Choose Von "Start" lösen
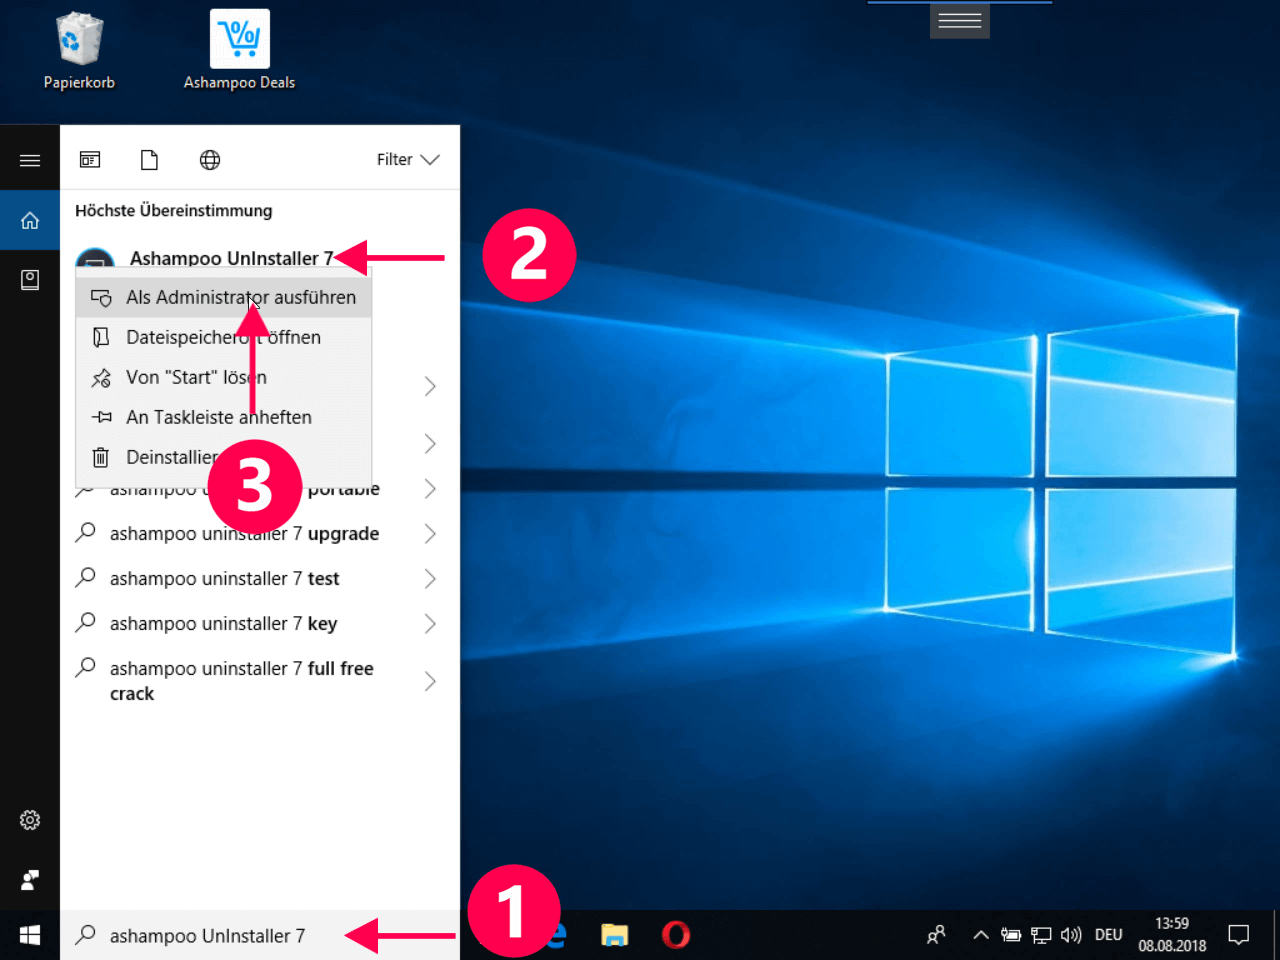Screen dimensions: 1280x960 coord(224,377)
